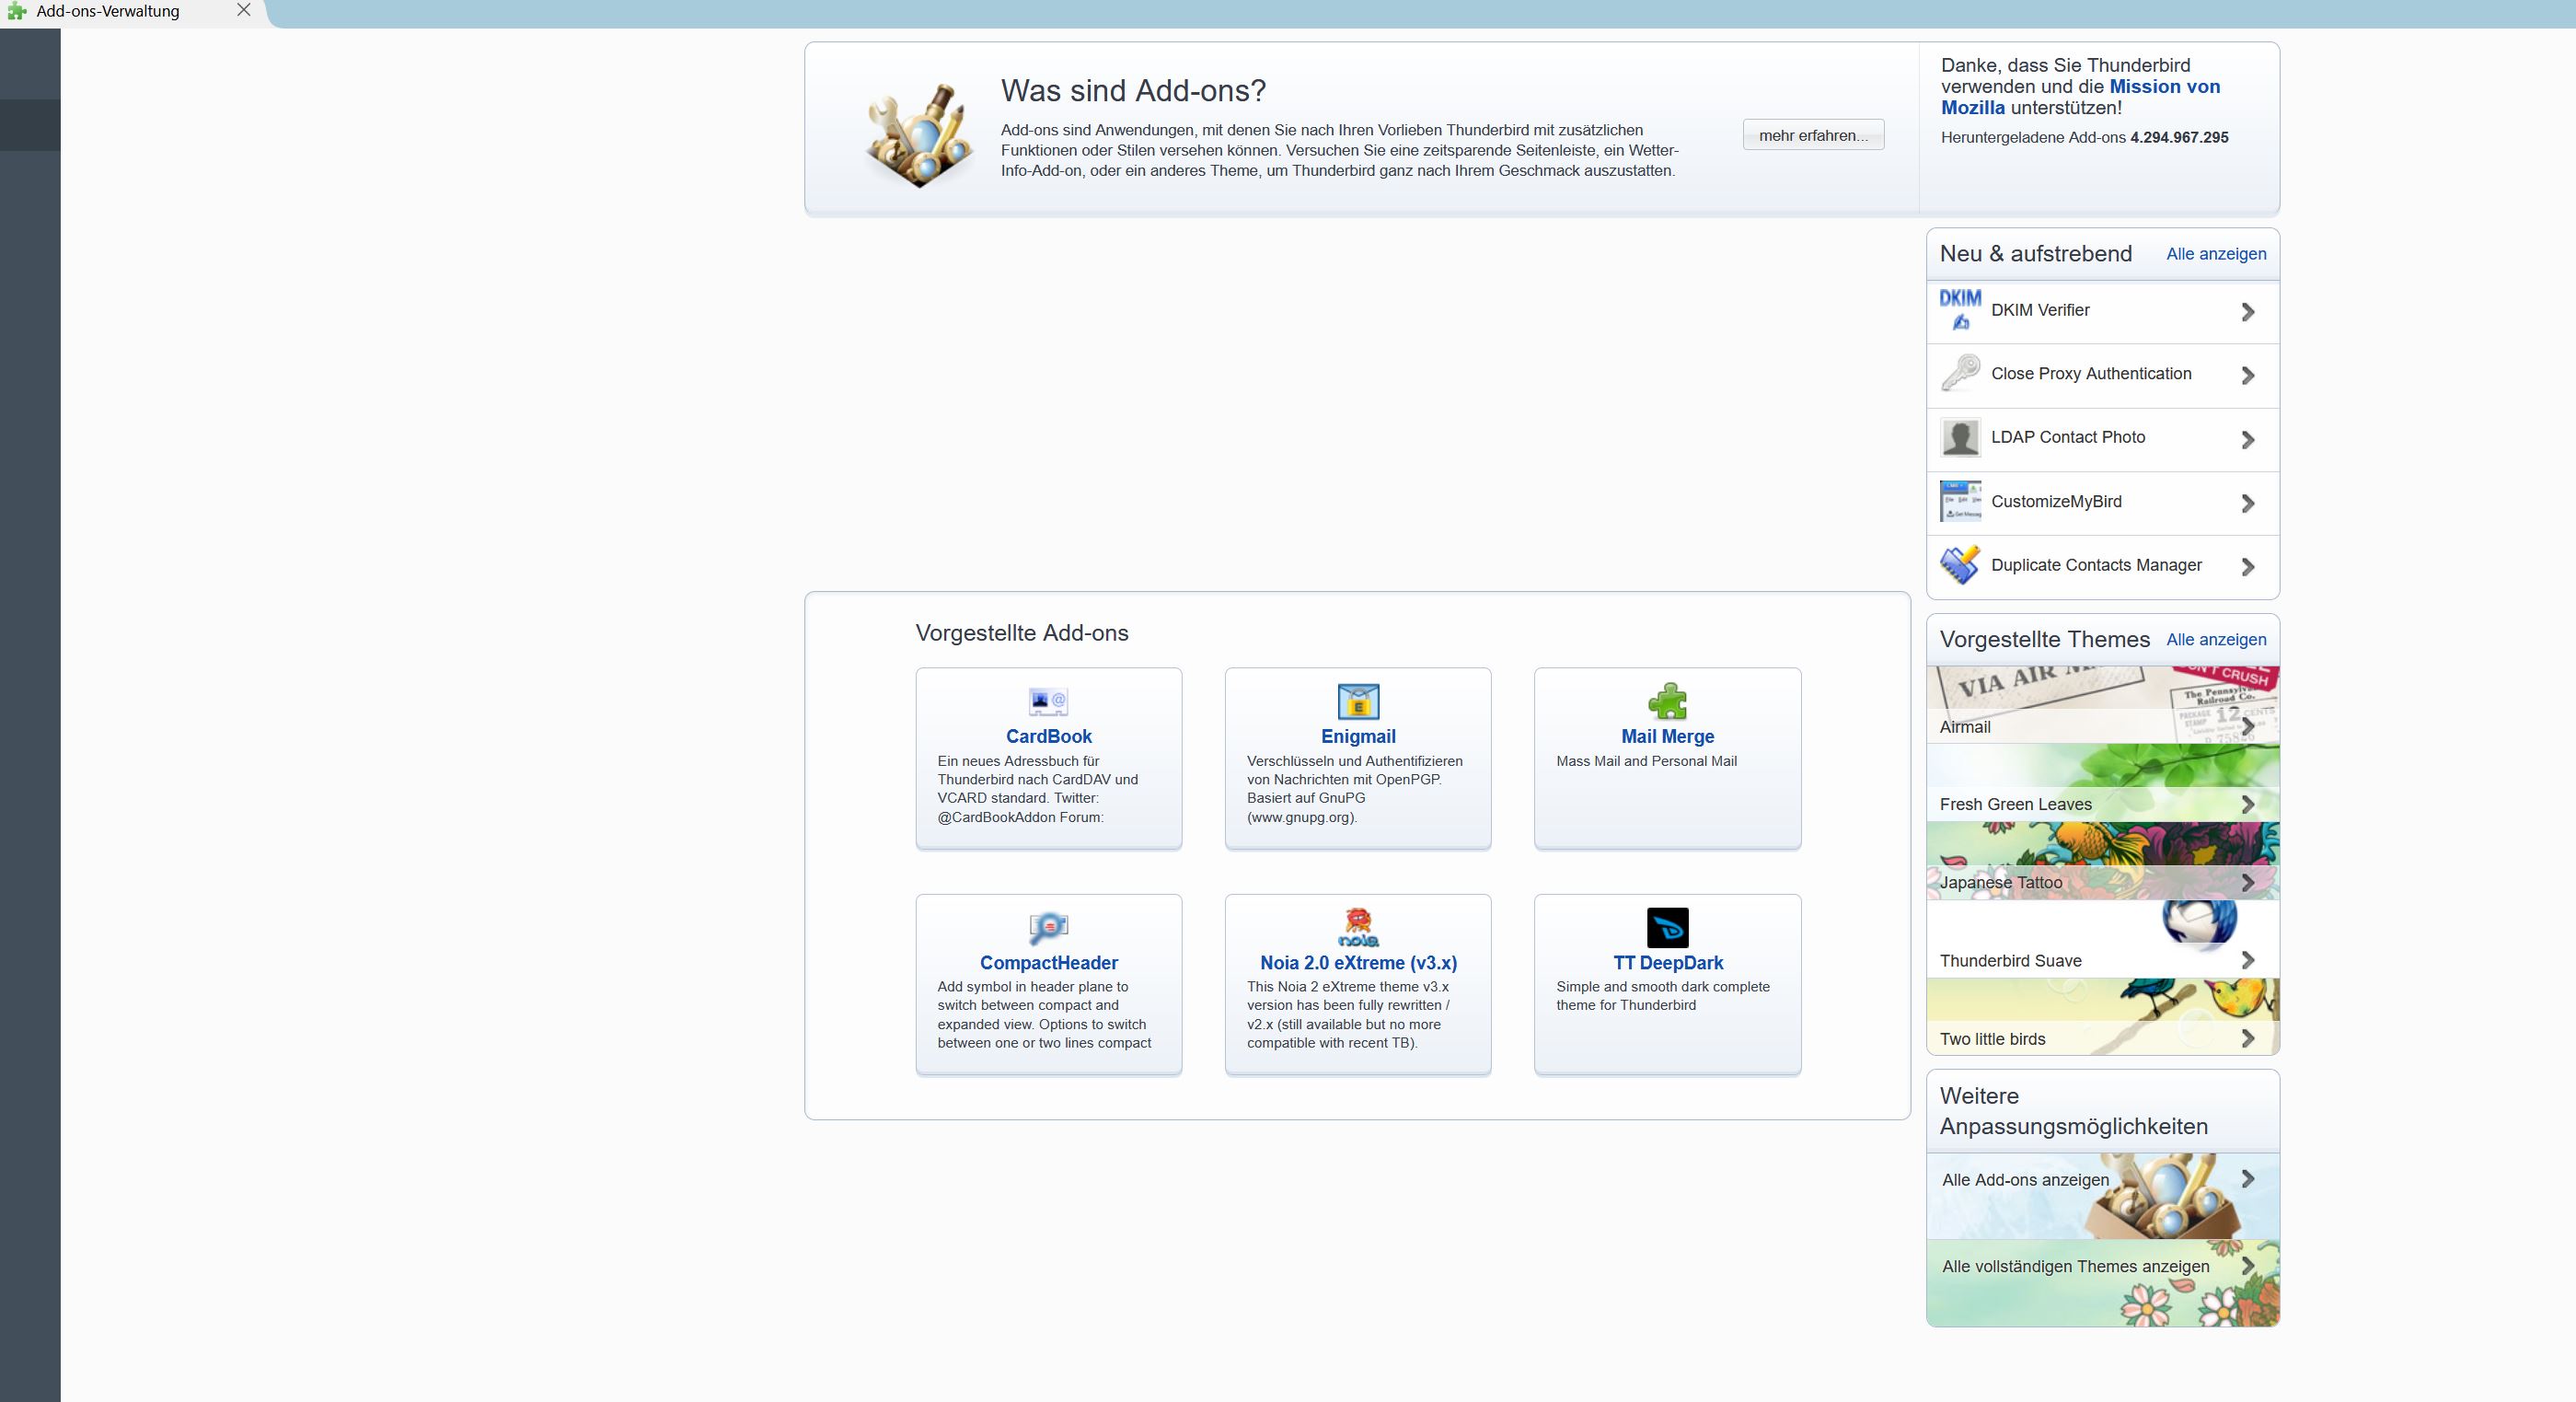The image size is (2576, 1402).
Task: Click the TT DeepDark icon
Action: [x=1667, y=928]
